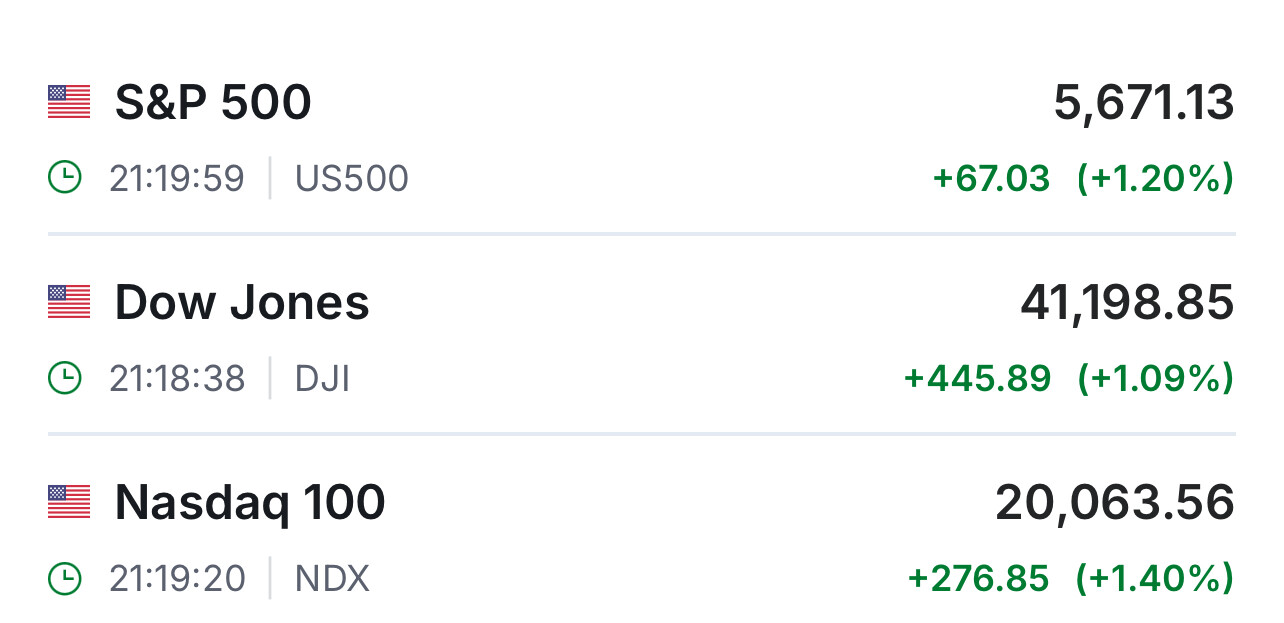Open the Nasdaq 100 index link
This screenshot has height=623, width=1284.
coord(250,502)
